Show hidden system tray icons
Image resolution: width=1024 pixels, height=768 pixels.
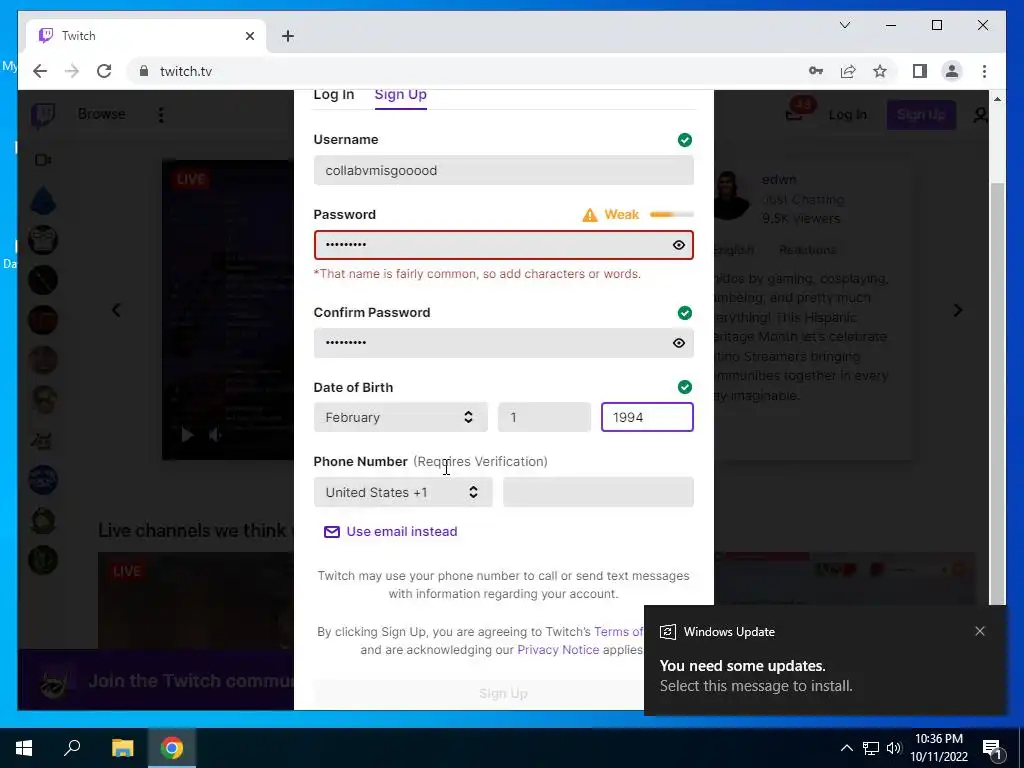[x=846, y=748]
